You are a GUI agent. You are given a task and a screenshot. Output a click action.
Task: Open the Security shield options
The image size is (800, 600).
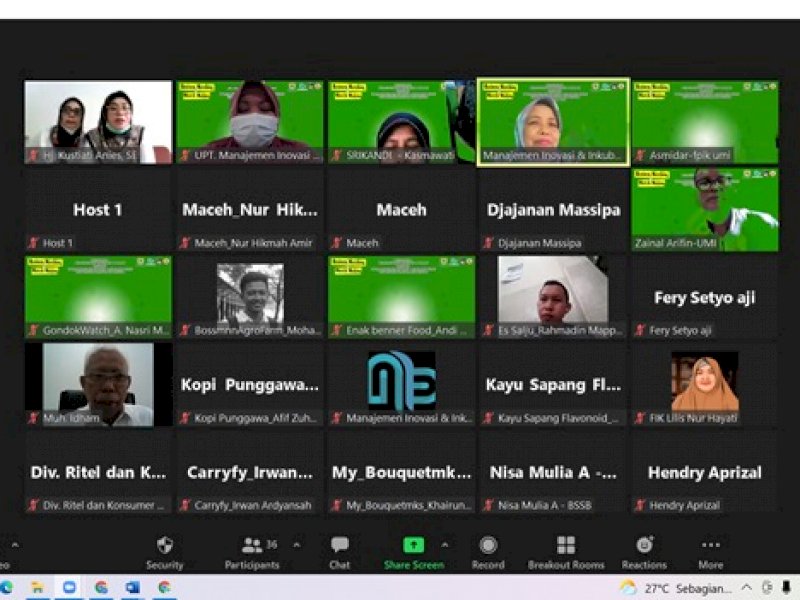(165, 551)
